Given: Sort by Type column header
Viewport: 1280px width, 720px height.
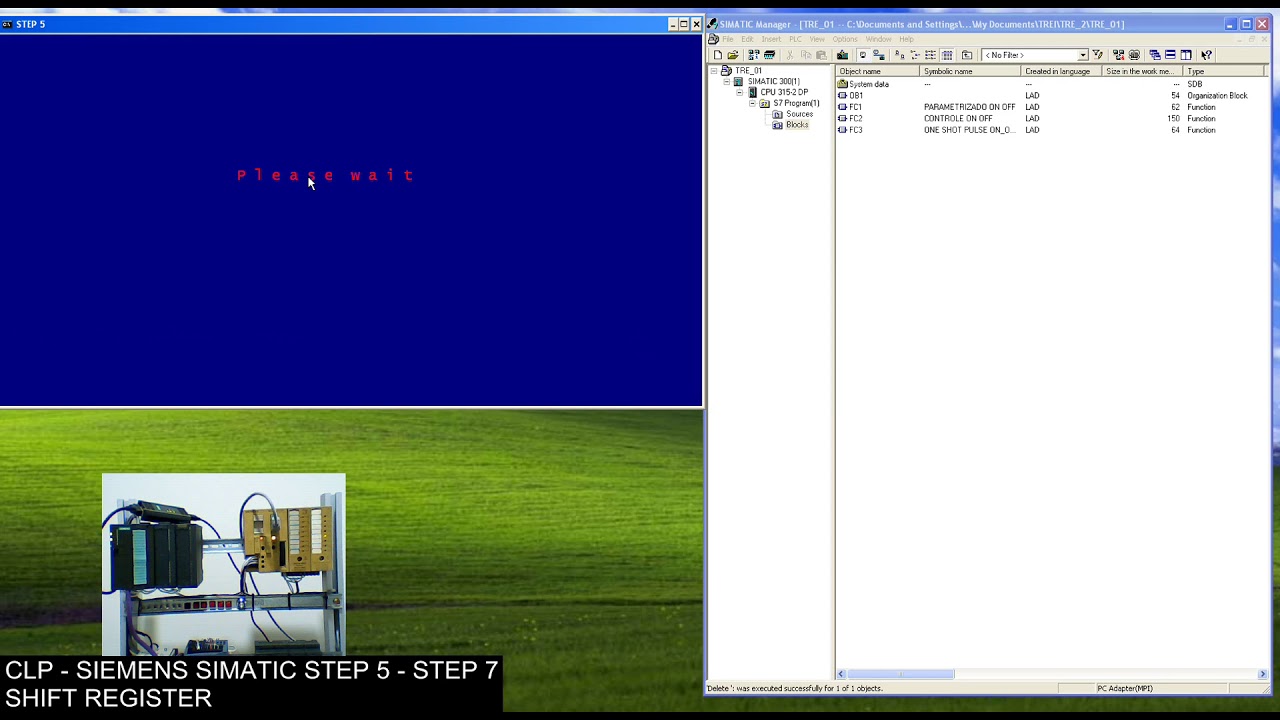Looking at the screenshot, I should pos(1225,72).
